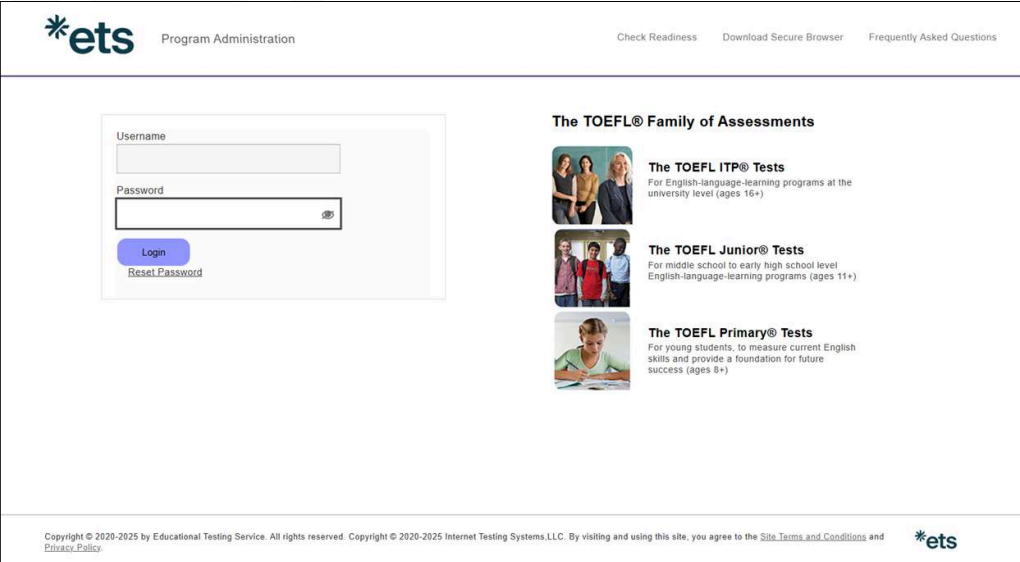1020x562 pixels.
Task: Open Download Secure Browser link
Action: coord(783,37)
